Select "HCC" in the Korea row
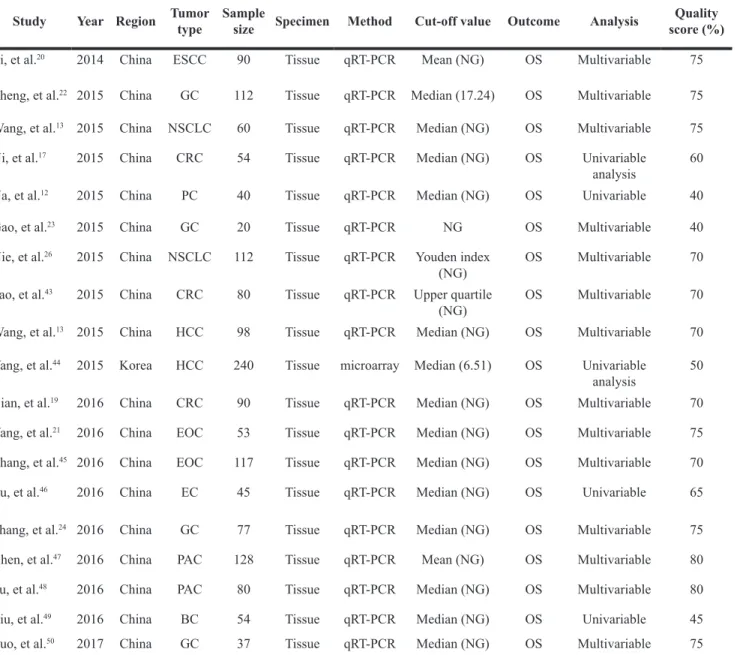Viewport: 737px width, 655px height. pos(189,365)
